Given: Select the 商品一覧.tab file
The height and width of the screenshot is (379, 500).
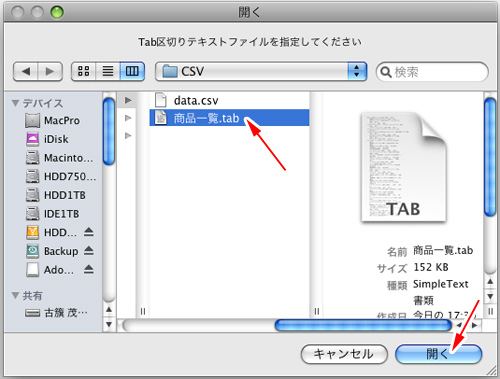Looking at the screenshot, I should (229, 118).
